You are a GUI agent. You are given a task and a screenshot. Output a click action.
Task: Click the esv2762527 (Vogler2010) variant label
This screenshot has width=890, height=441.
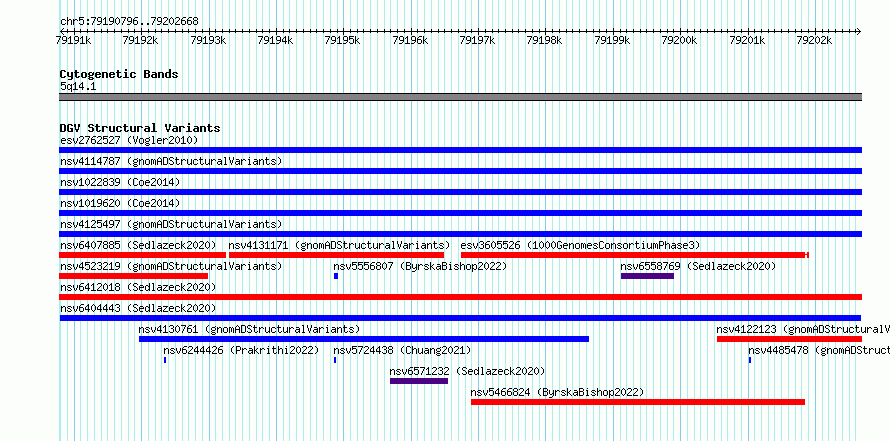129,140
